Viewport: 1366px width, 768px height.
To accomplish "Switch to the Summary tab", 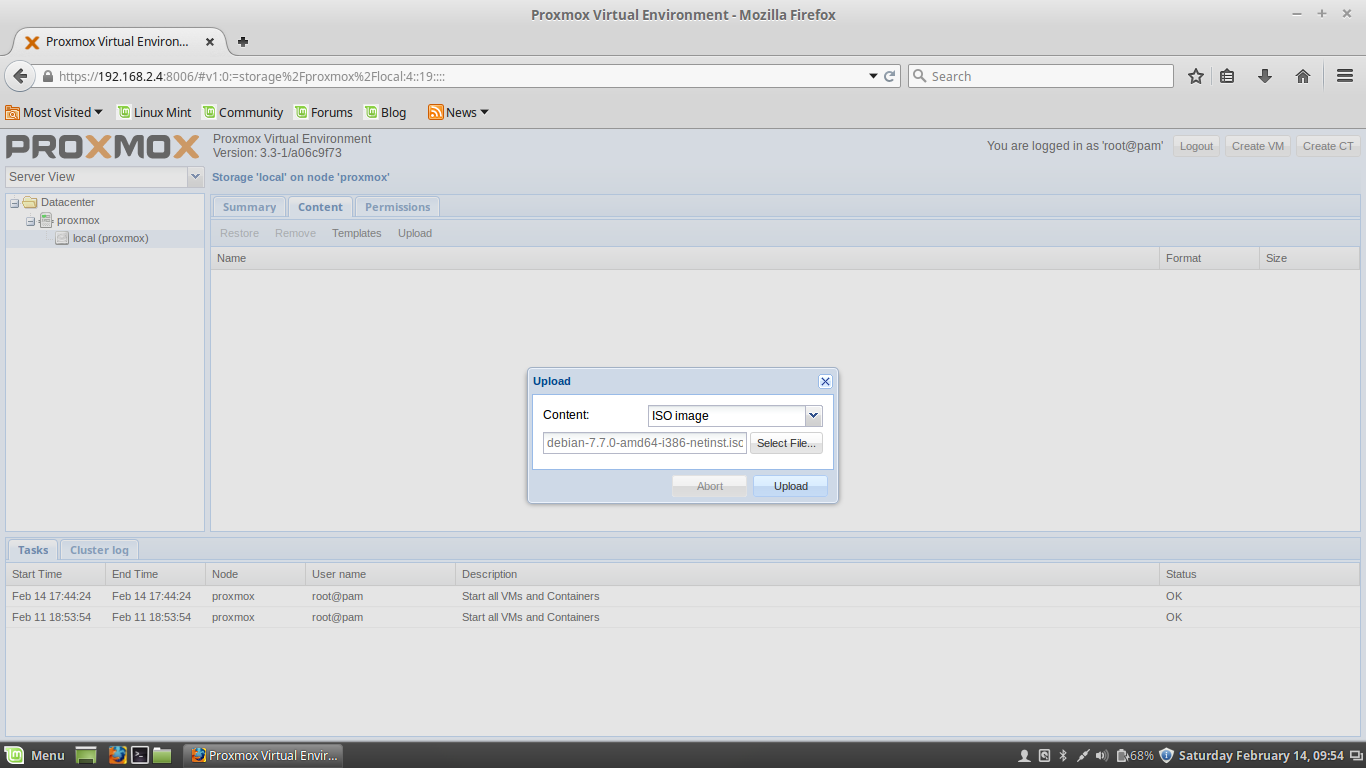I will click(x=249, y=207).
